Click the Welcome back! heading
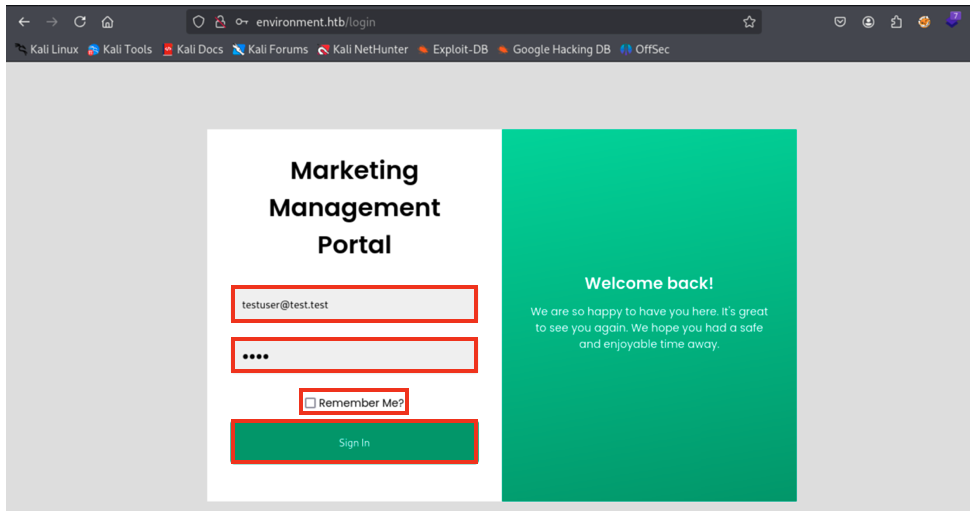This screenshot has width=976, height=520. pyautogui.click(x=649, y=283)
